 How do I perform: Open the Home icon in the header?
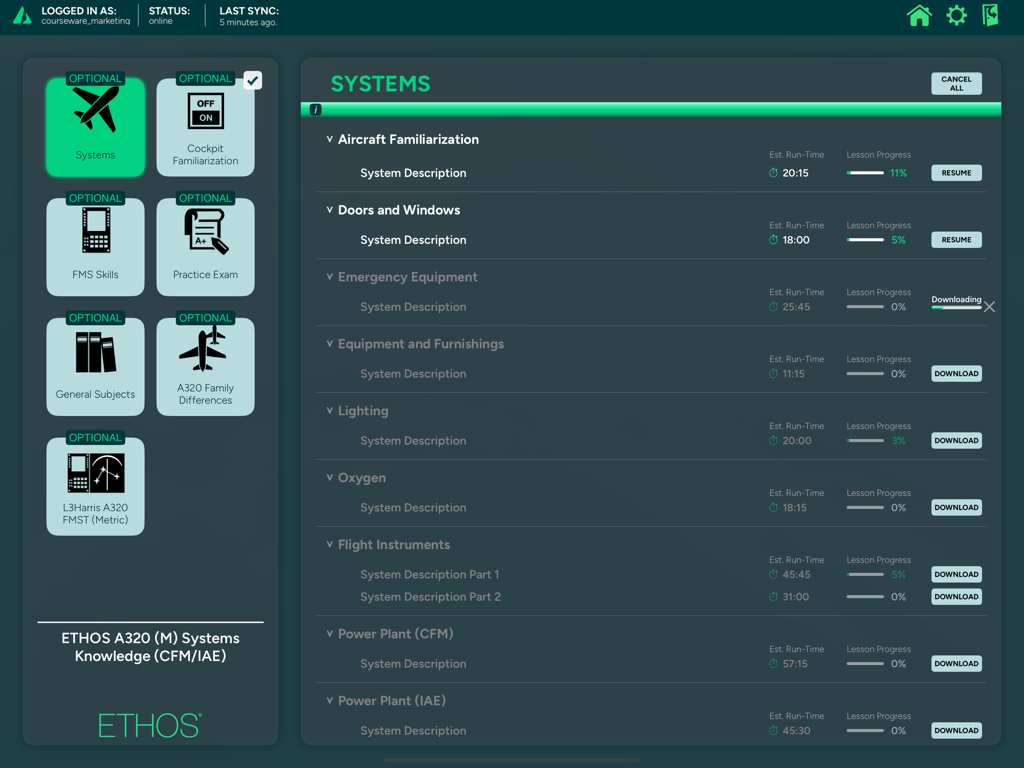[x=919, y=15]
